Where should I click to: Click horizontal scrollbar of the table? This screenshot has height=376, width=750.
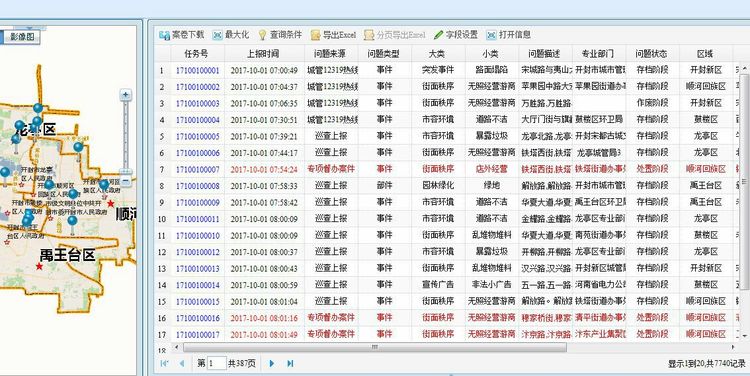(x=375, y=347)
